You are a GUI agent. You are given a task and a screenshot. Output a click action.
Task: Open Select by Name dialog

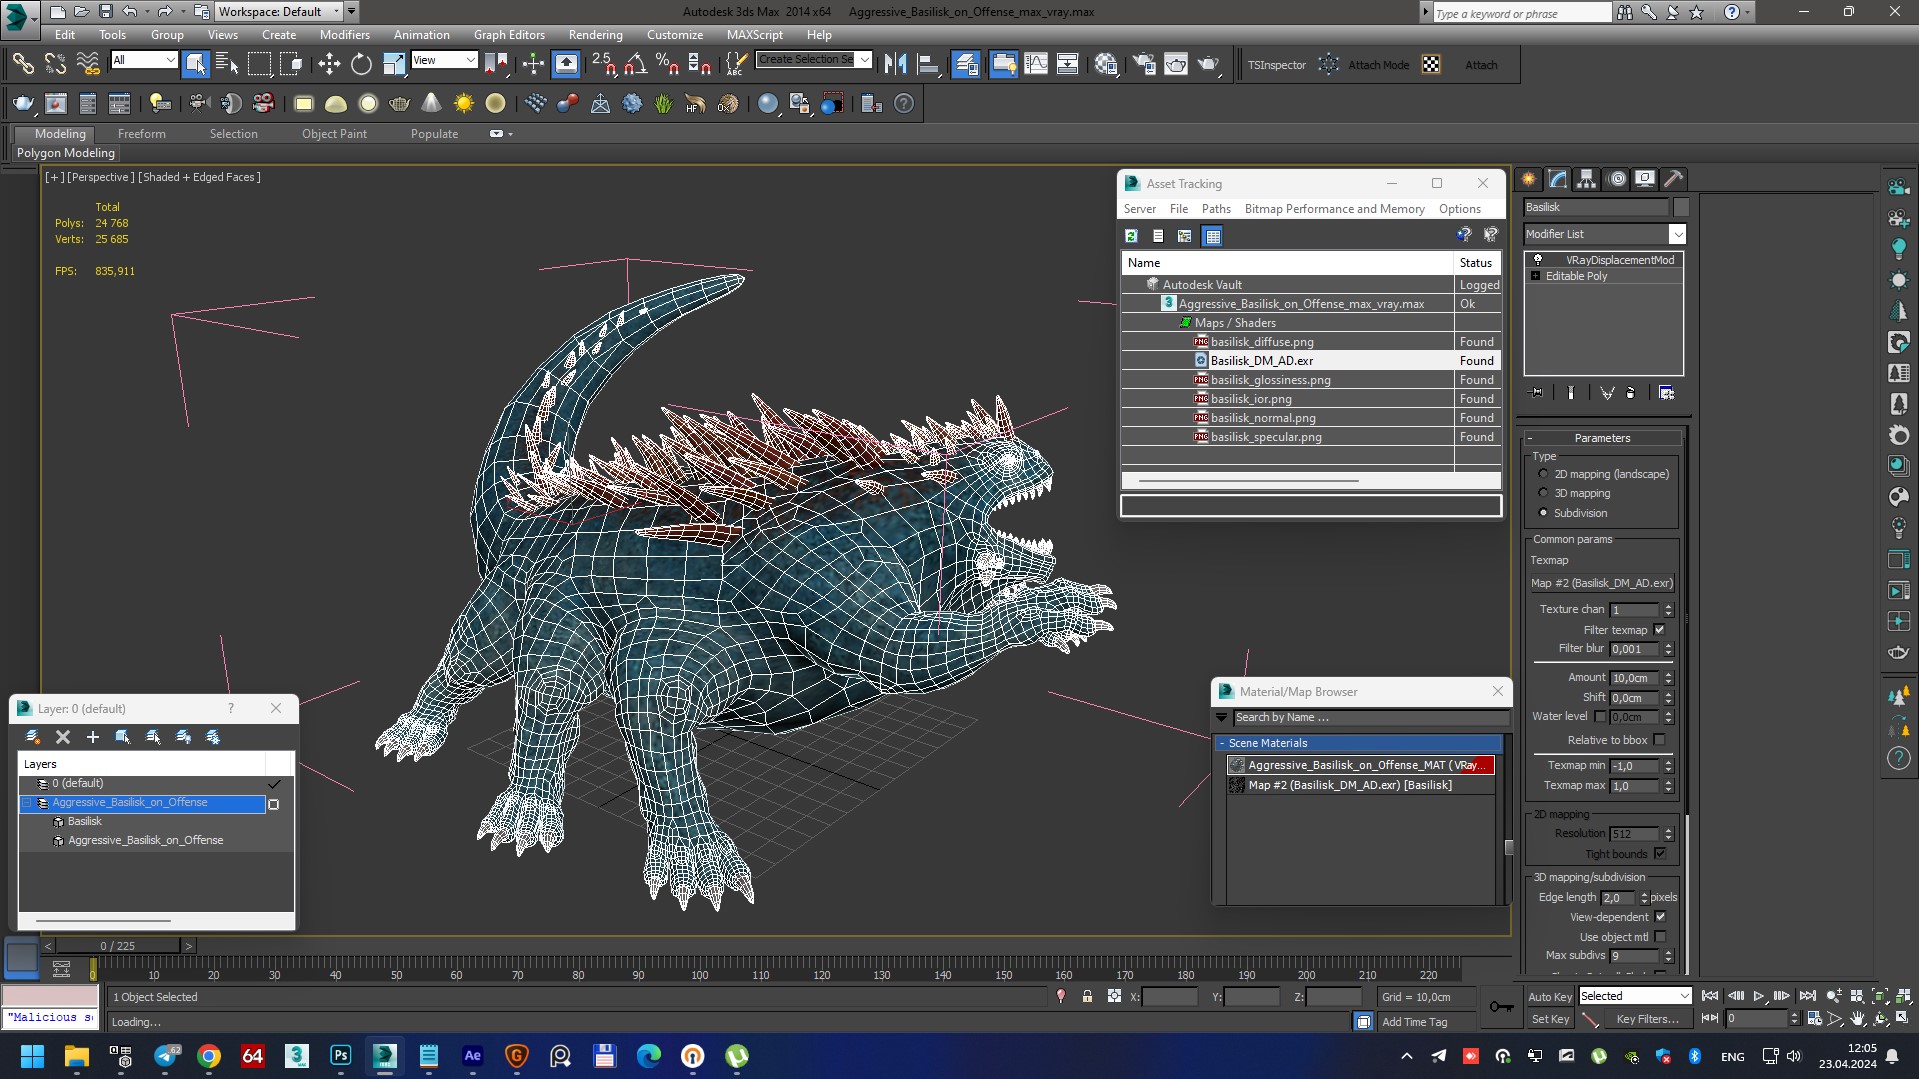click(227, 64)
